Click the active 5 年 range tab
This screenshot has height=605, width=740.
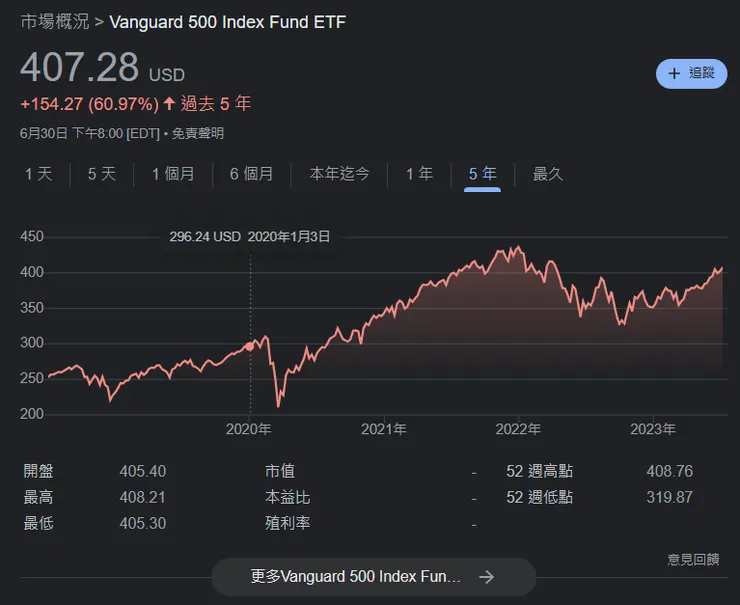pos(482,174)
